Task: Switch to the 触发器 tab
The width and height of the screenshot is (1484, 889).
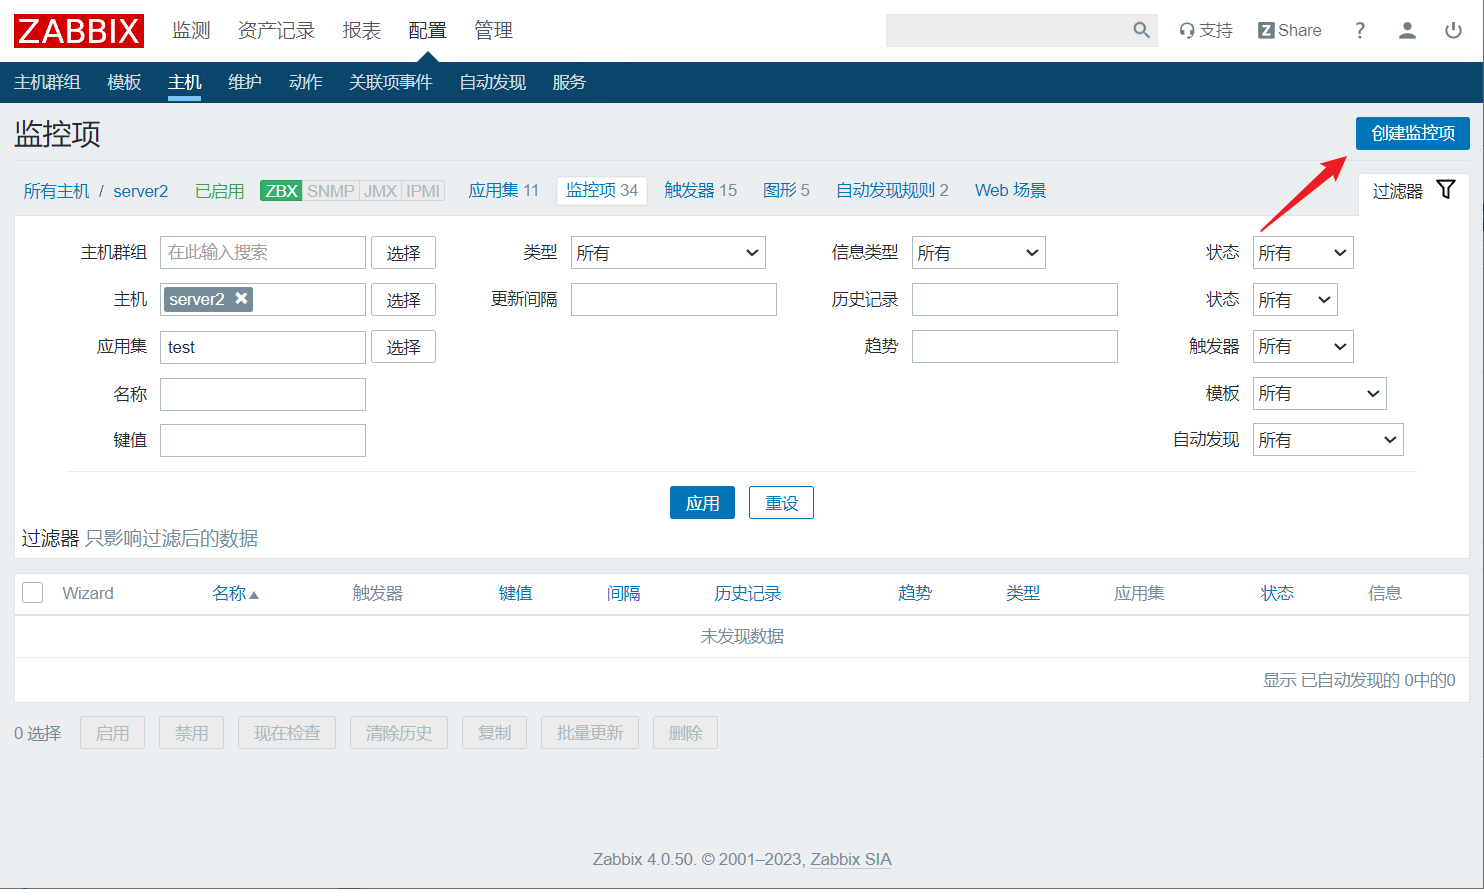Action: [700, 190]
